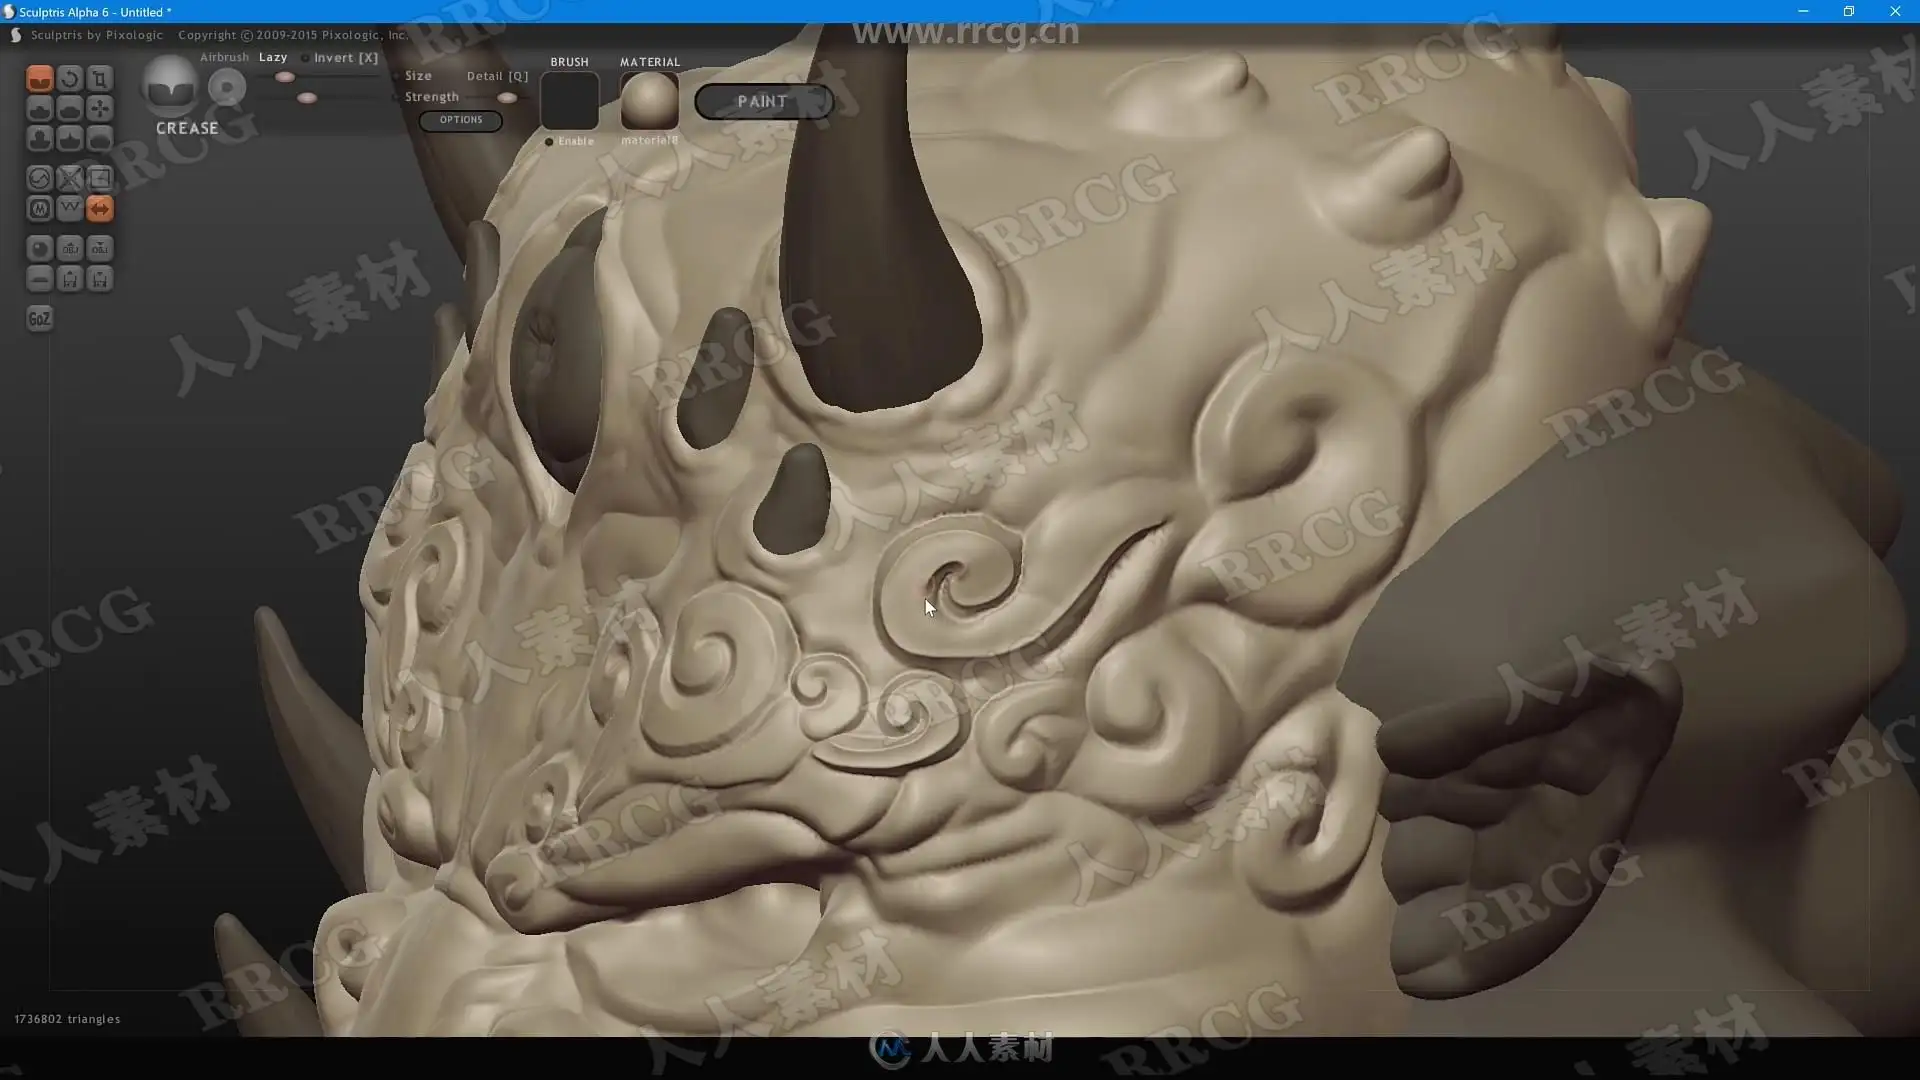
Task: Click the 'material8' label
Action: pyautogui.click(x=650, y=141)
